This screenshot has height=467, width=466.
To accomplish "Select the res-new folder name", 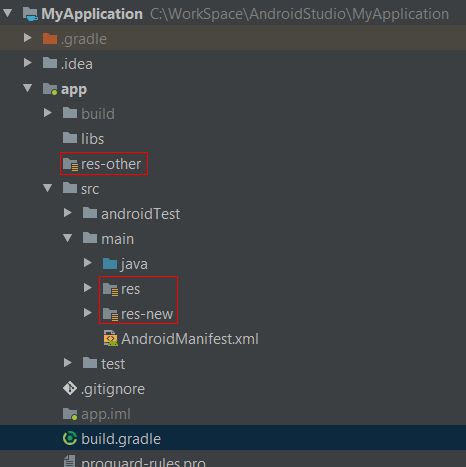I will pos(147,314).
